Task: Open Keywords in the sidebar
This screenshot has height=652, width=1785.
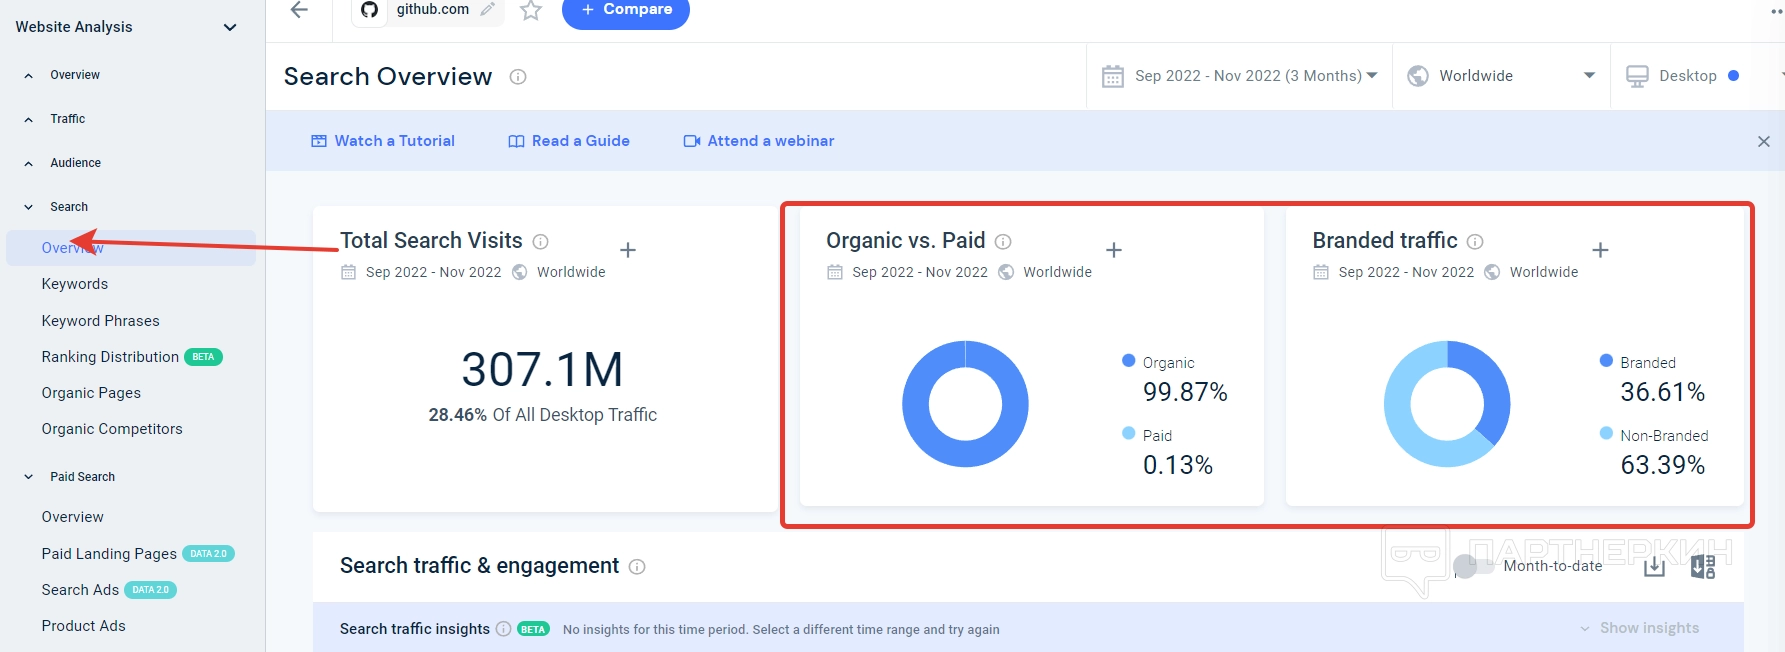Action: tap(75, 284)
